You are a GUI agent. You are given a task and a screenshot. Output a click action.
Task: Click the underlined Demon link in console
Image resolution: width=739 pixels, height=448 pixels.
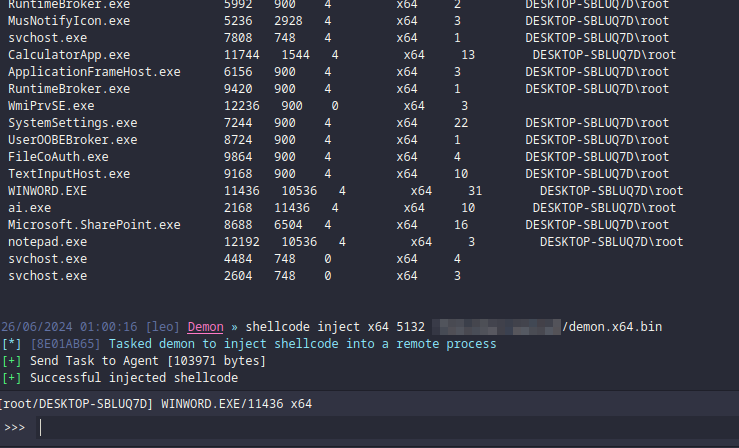pyautogui.click(x=205, y=327)
